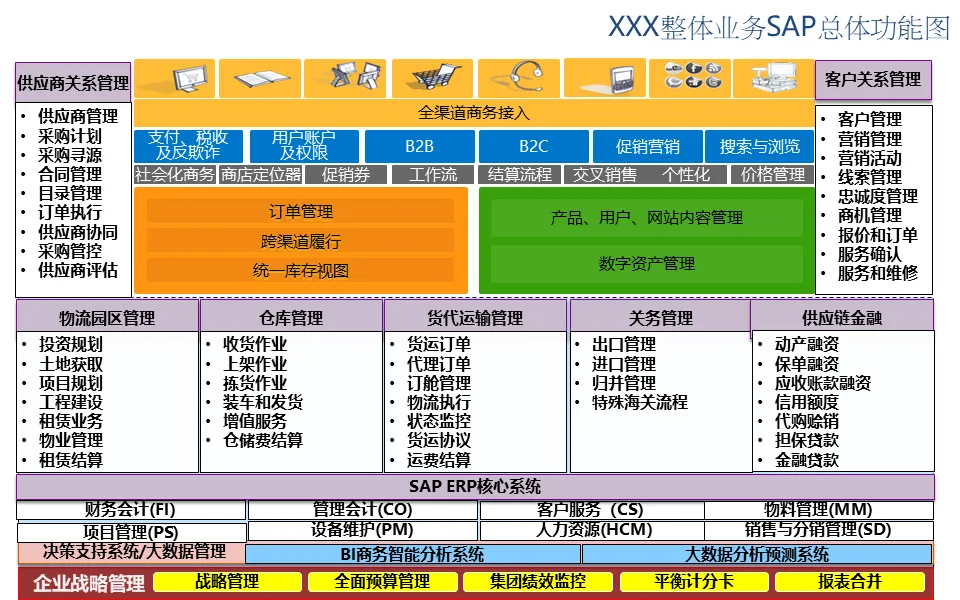This screenshot has width=960, height=600.
Task: Click the mobile tablet device icon
Action: point(605,78)
